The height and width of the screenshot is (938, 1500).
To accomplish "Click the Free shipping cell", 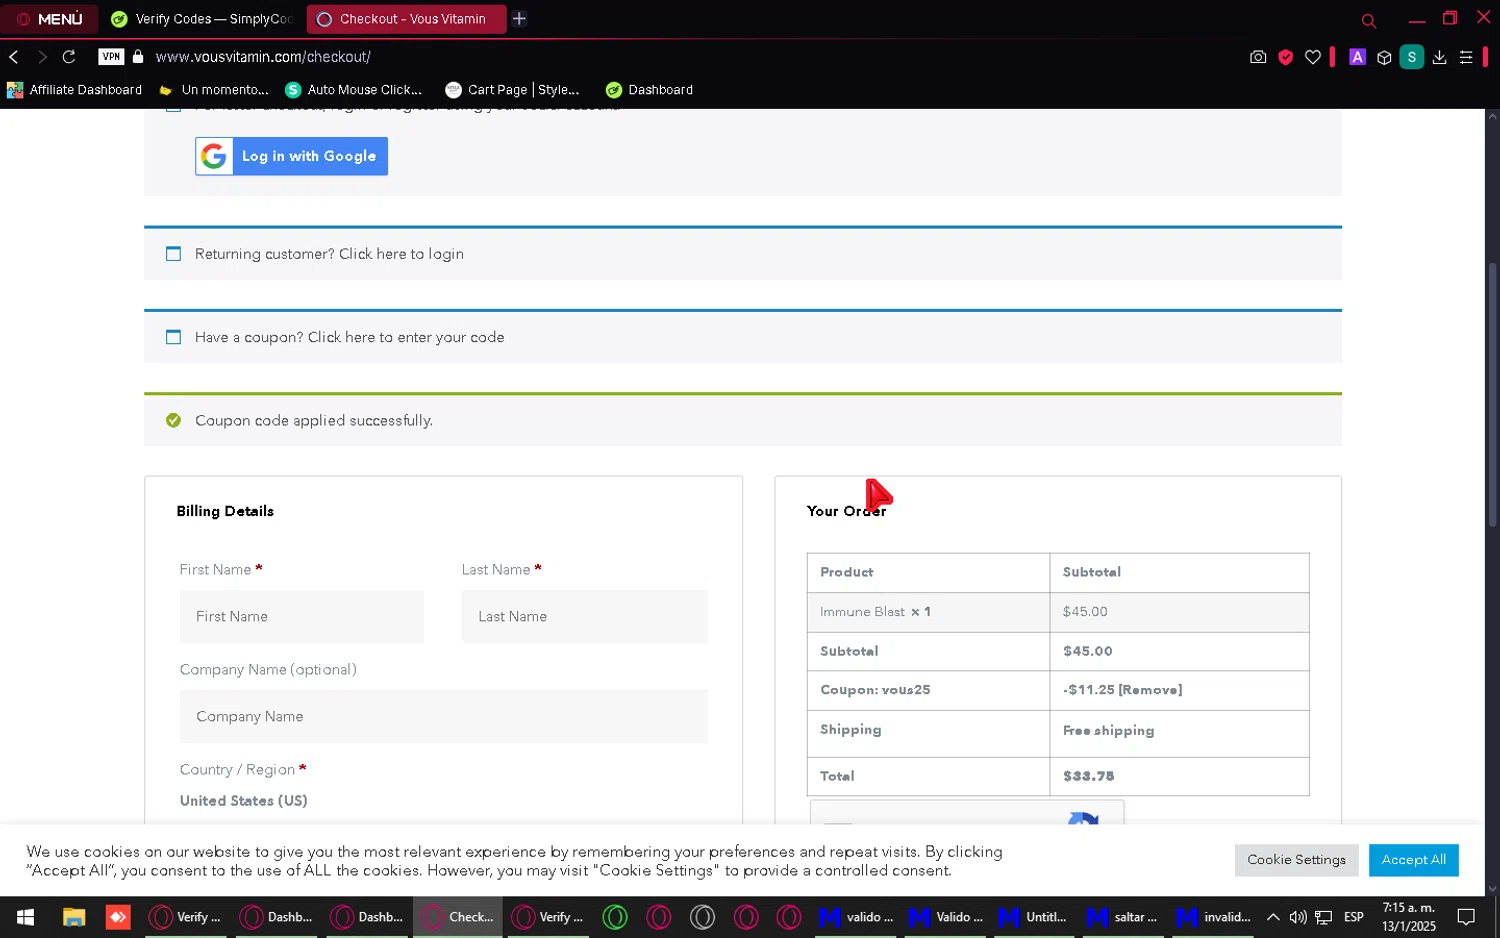I will (x=1179, y=734).
